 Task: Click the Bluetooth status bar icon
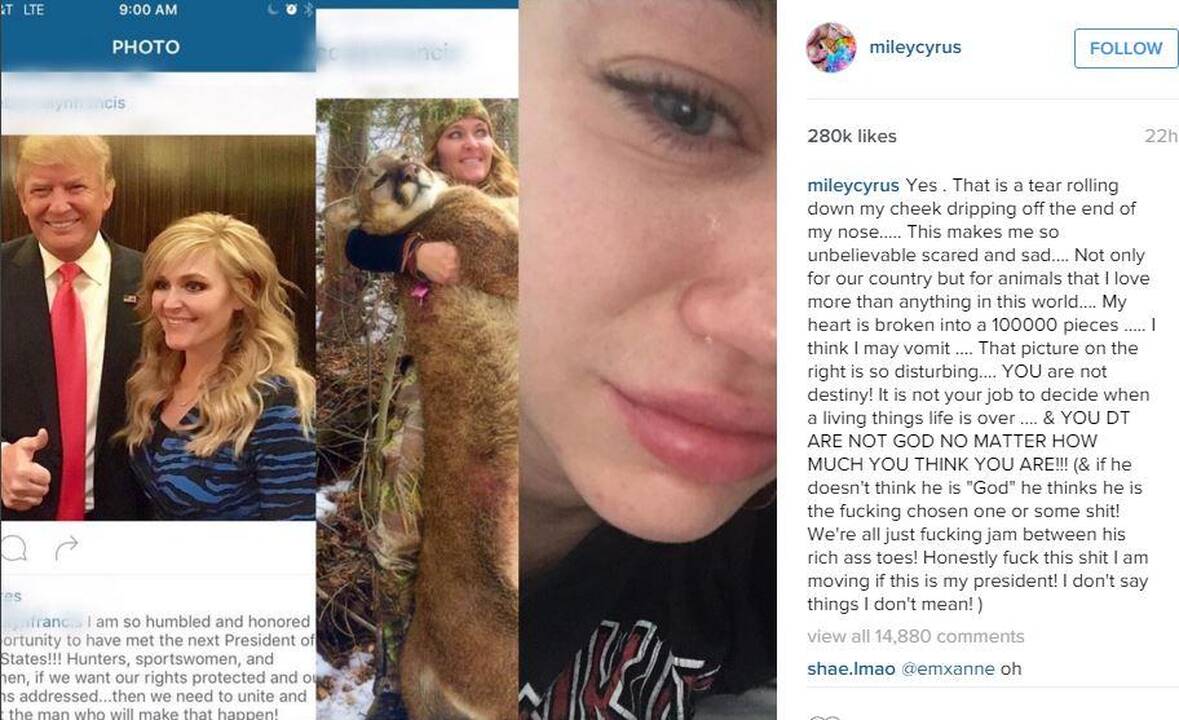pyautogui.click(x=308, y=9)
